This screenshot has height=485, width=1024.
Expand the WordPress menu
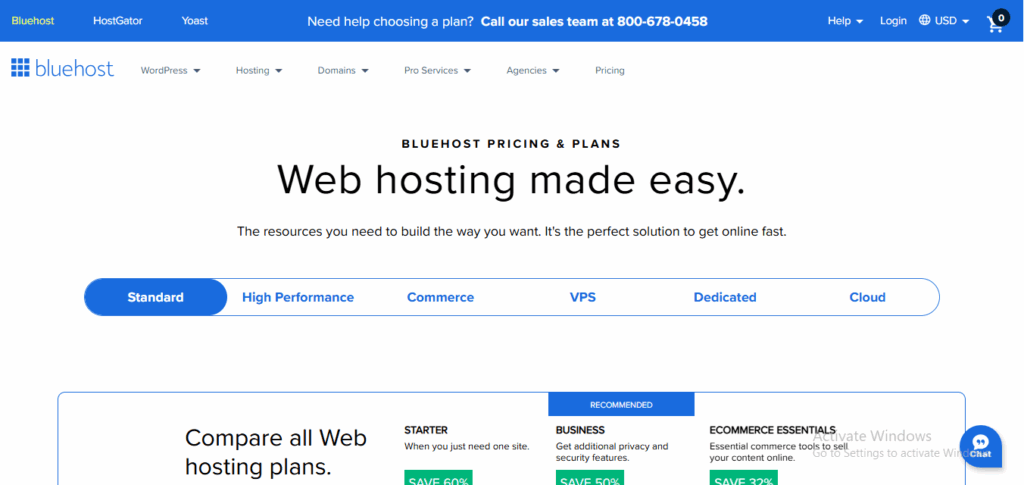tap(170, 70)
